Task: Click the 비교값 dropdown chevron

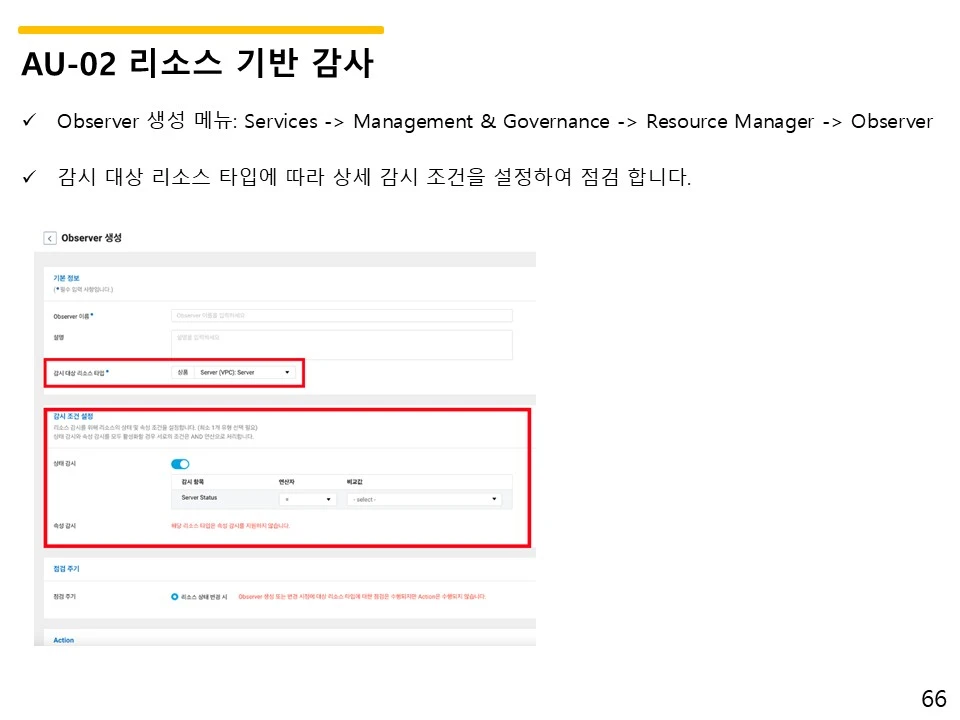Action: click(x=493, y=498)
